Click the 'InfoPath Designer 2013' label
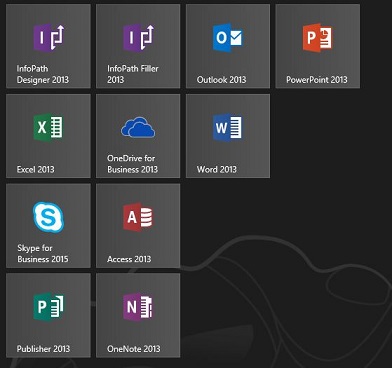Image resolution: width=392 pixels, height=368 pixels. coord(43,74)
